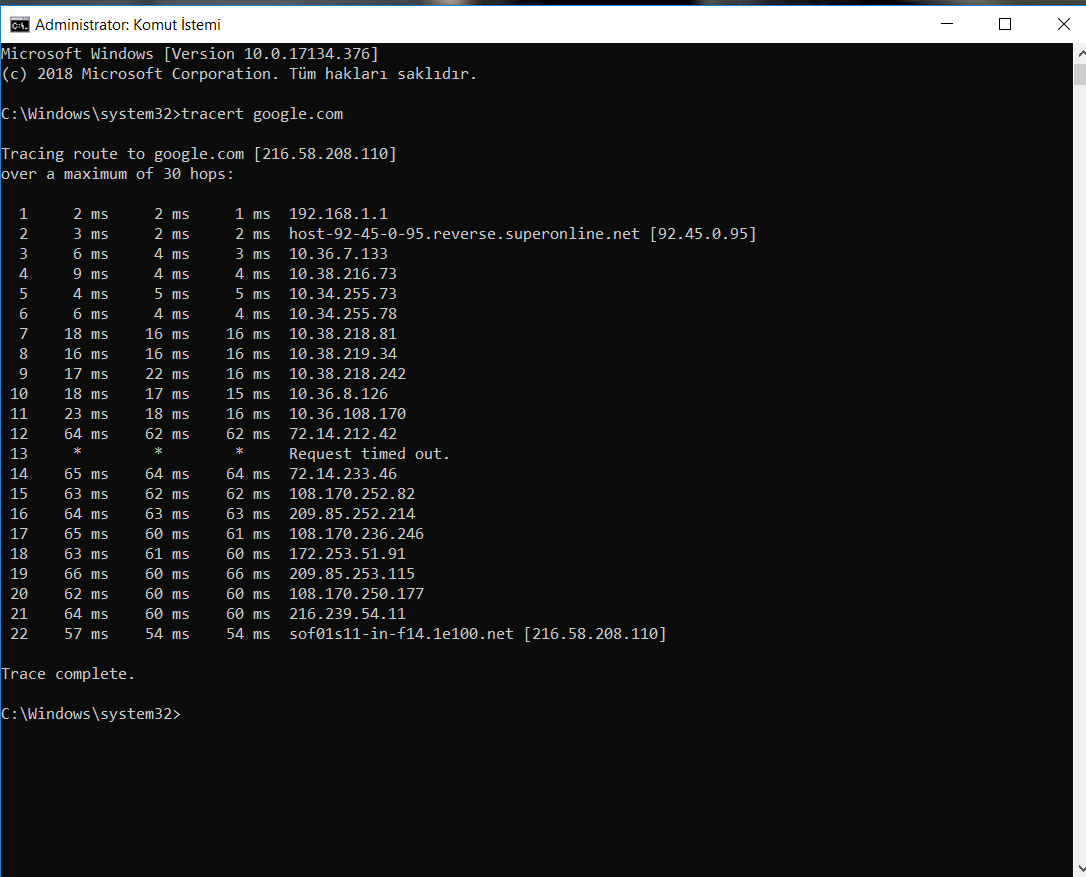This screenshot has width=1086, height=877.
Task: Click the 216.239.54.11 address on hop 21
Action: 347,614
